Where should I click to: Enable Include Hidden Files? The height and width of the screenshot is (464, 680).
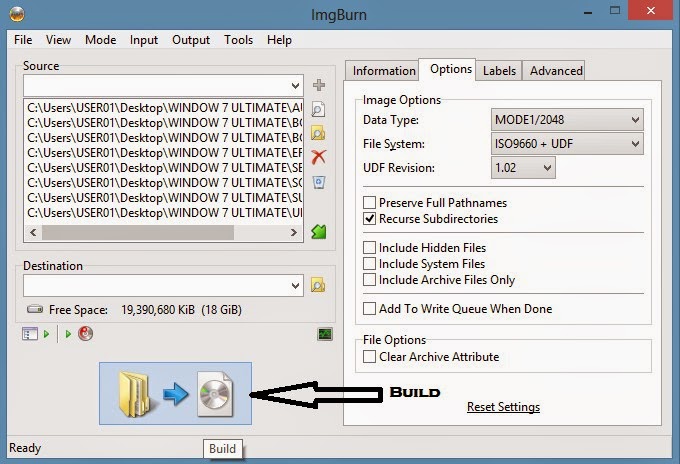point(369,248)
